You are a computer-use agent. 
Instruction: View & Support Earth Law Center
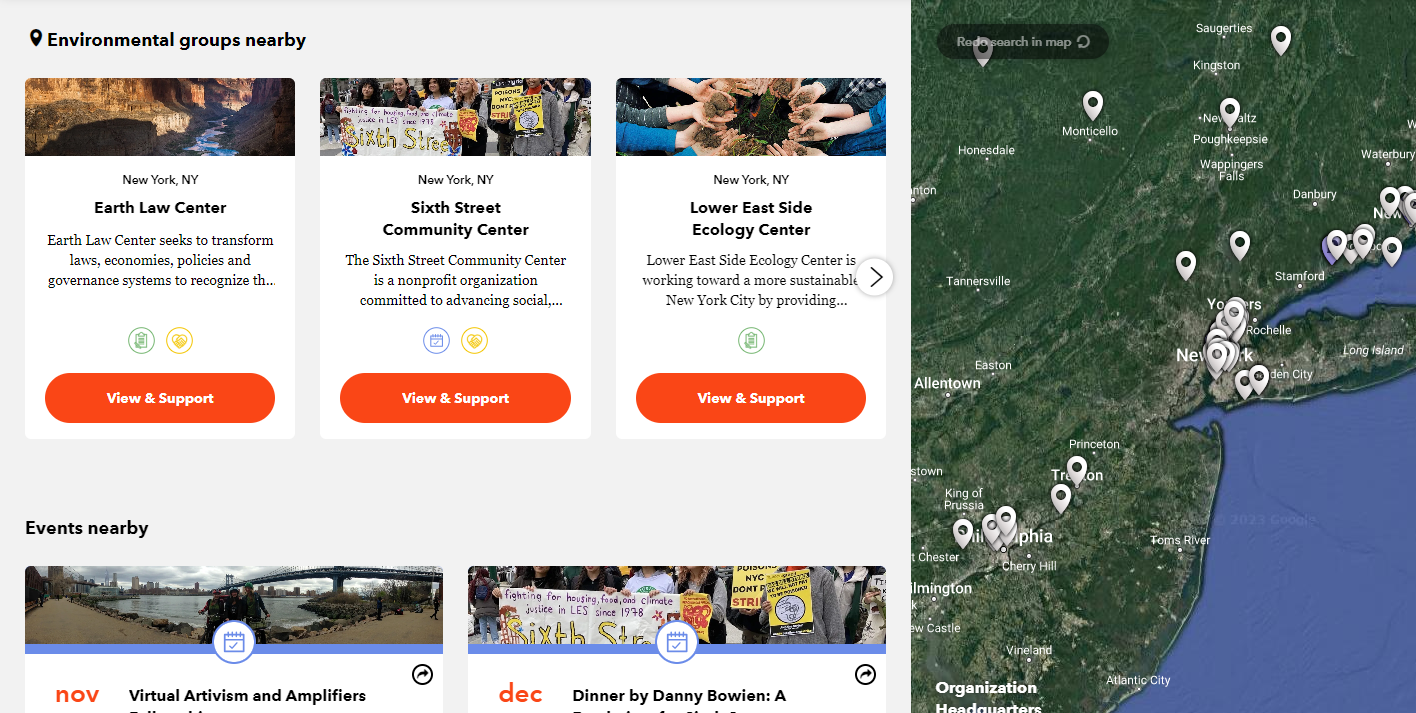(x=160, y=398)
